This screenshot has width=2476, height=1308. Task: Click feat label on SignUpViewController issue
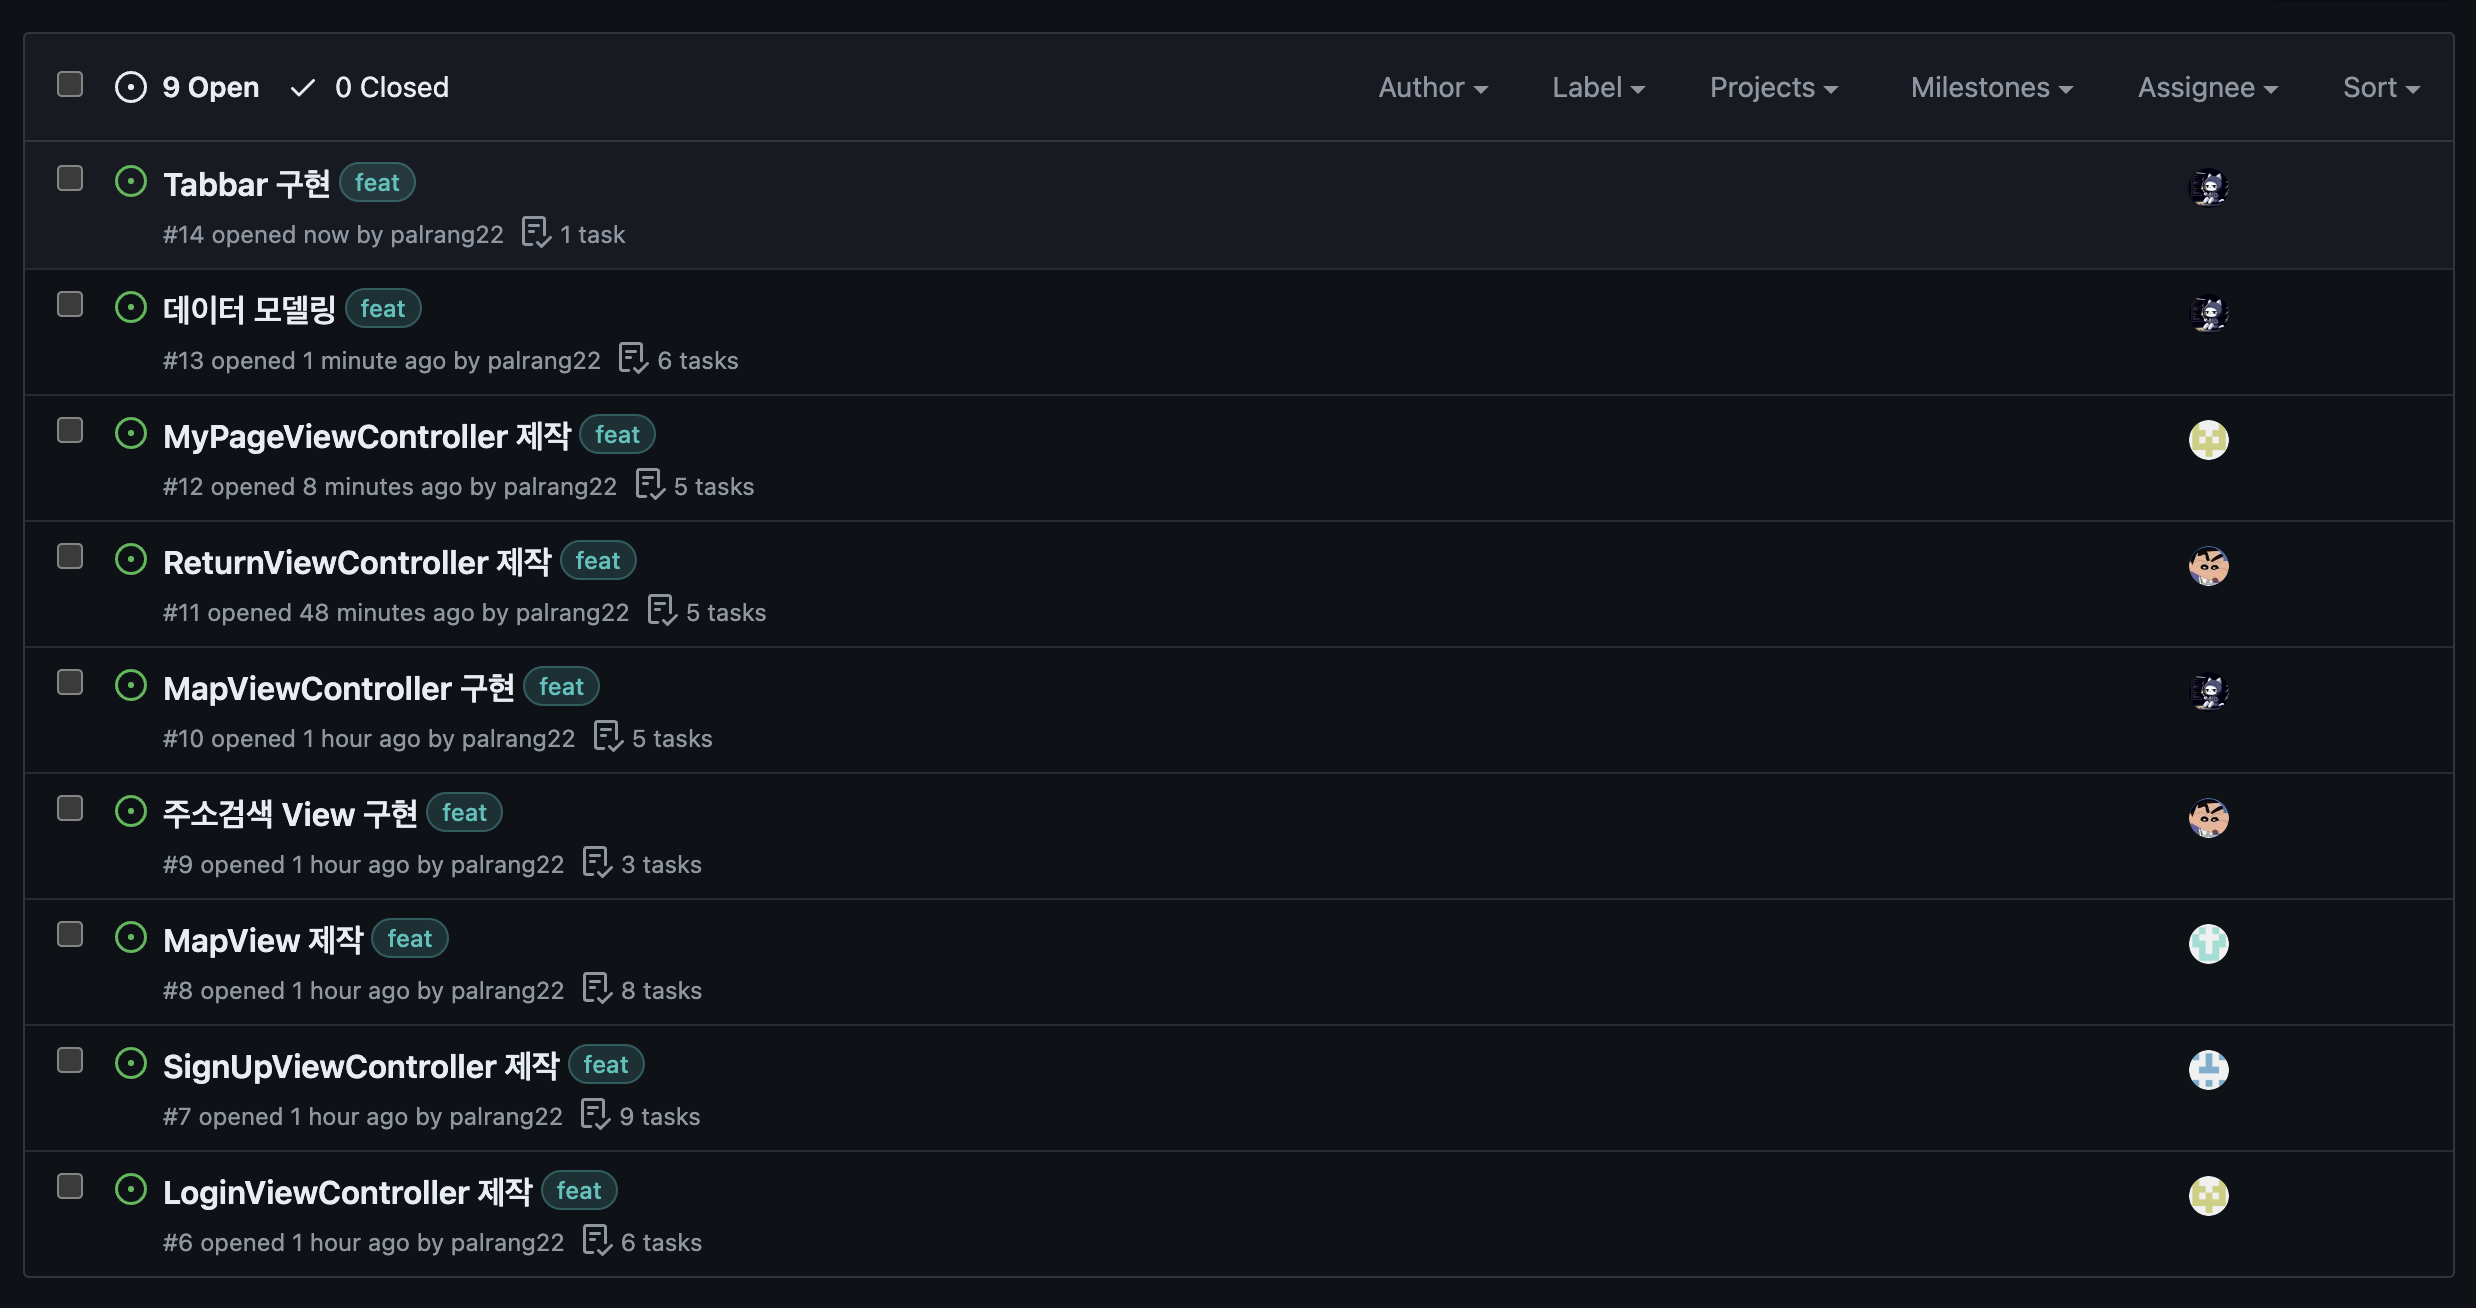tap(606, 1065)
